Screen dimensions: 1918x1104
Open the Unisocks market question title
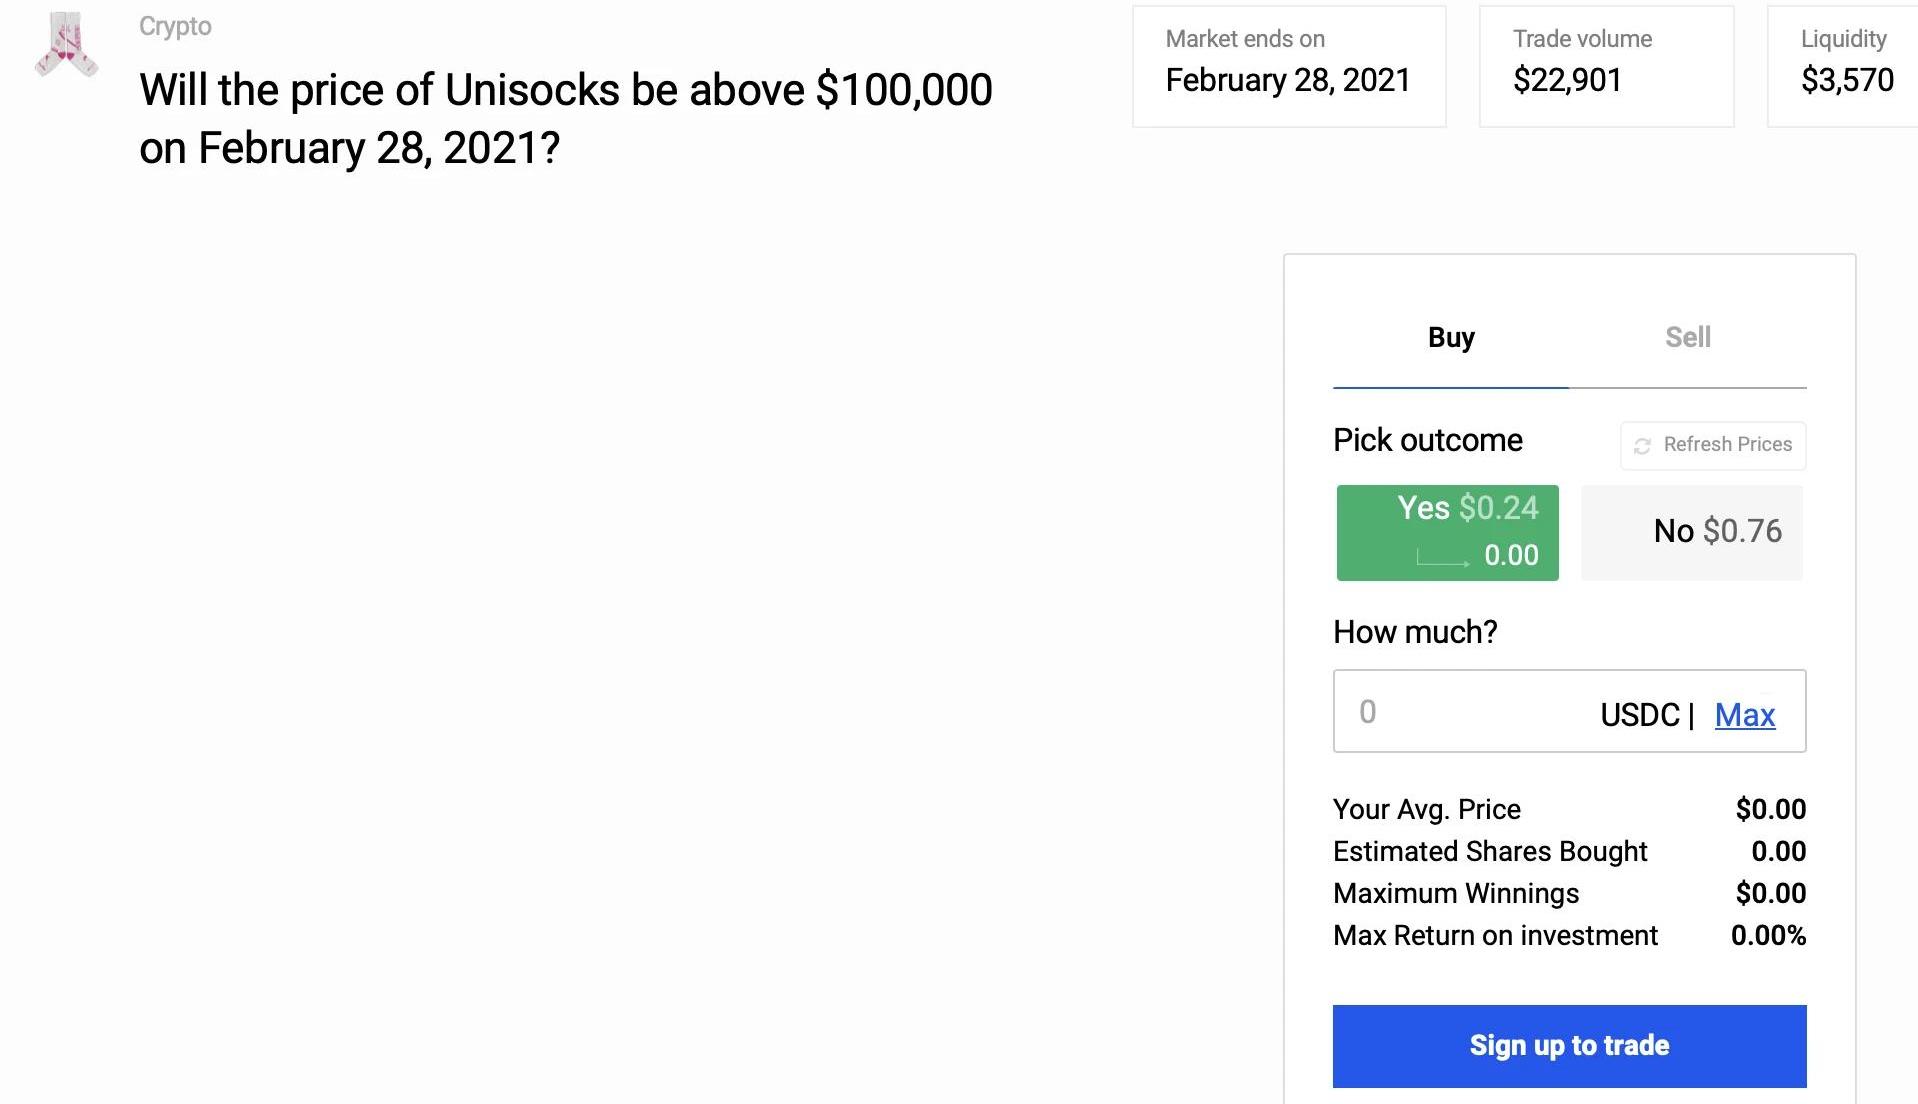tap(565, 118)
